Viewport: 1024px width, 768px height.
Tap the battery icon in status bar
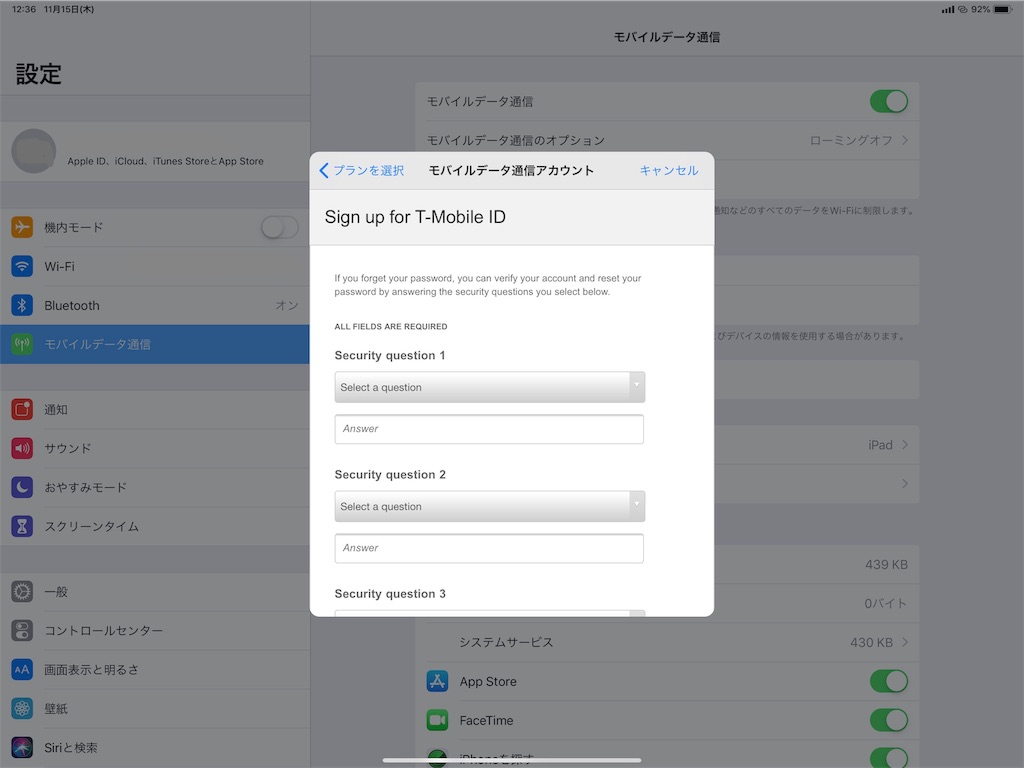1004,9
